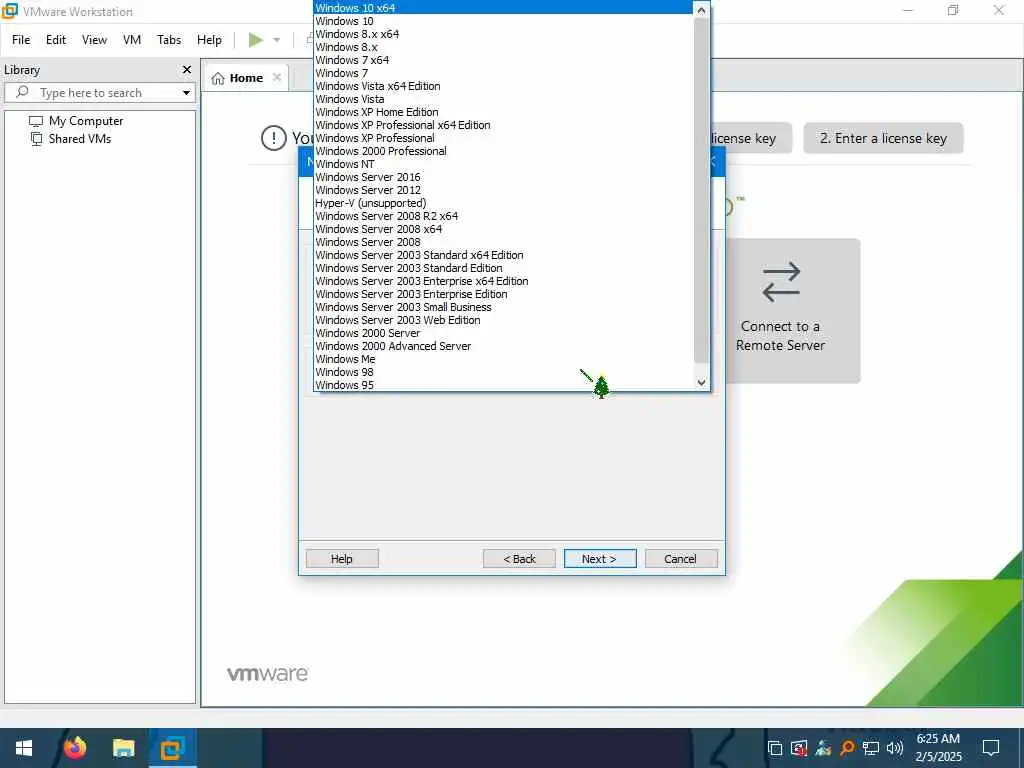The image size is (1024, 768).
Task: Open the VM menu
Action: (132, 40)
